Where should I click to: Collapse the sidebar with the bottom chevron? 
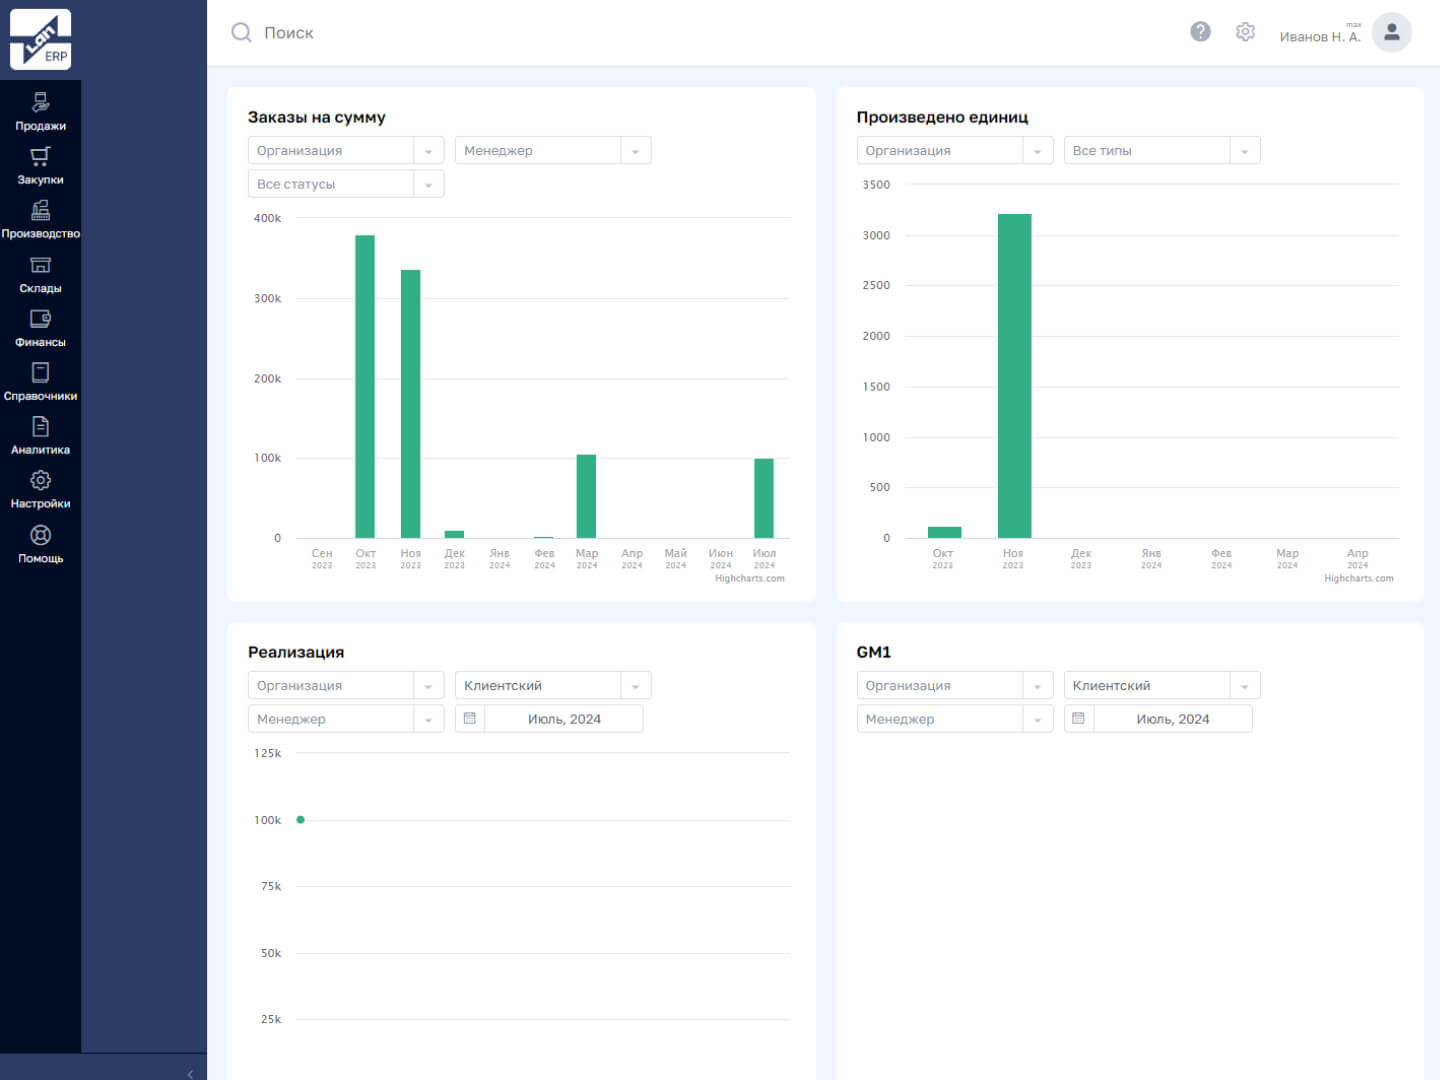pos(190,1074)
